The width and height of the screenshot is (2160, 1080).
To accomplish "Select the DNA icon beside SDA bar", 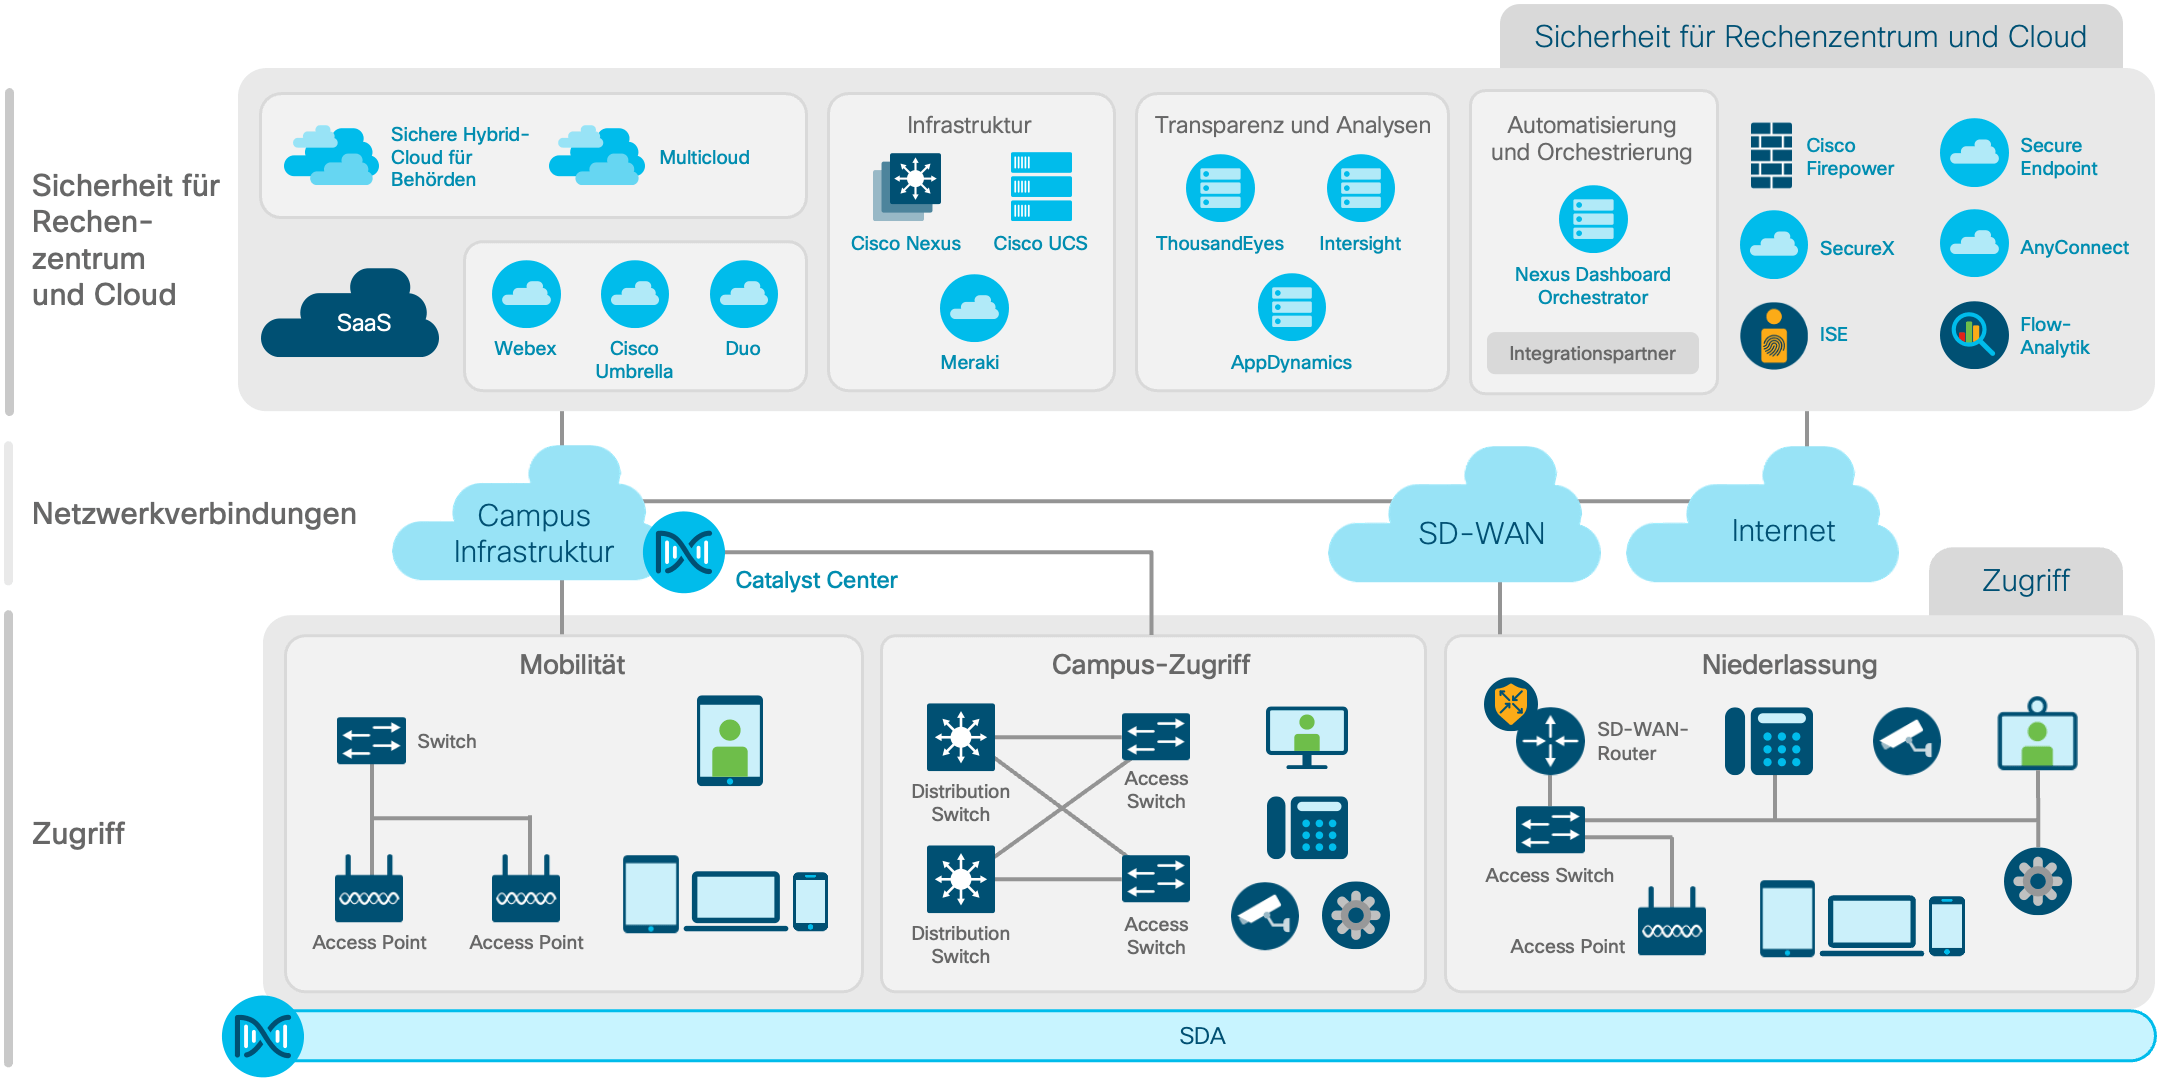I will click(x=263, y=1036).
